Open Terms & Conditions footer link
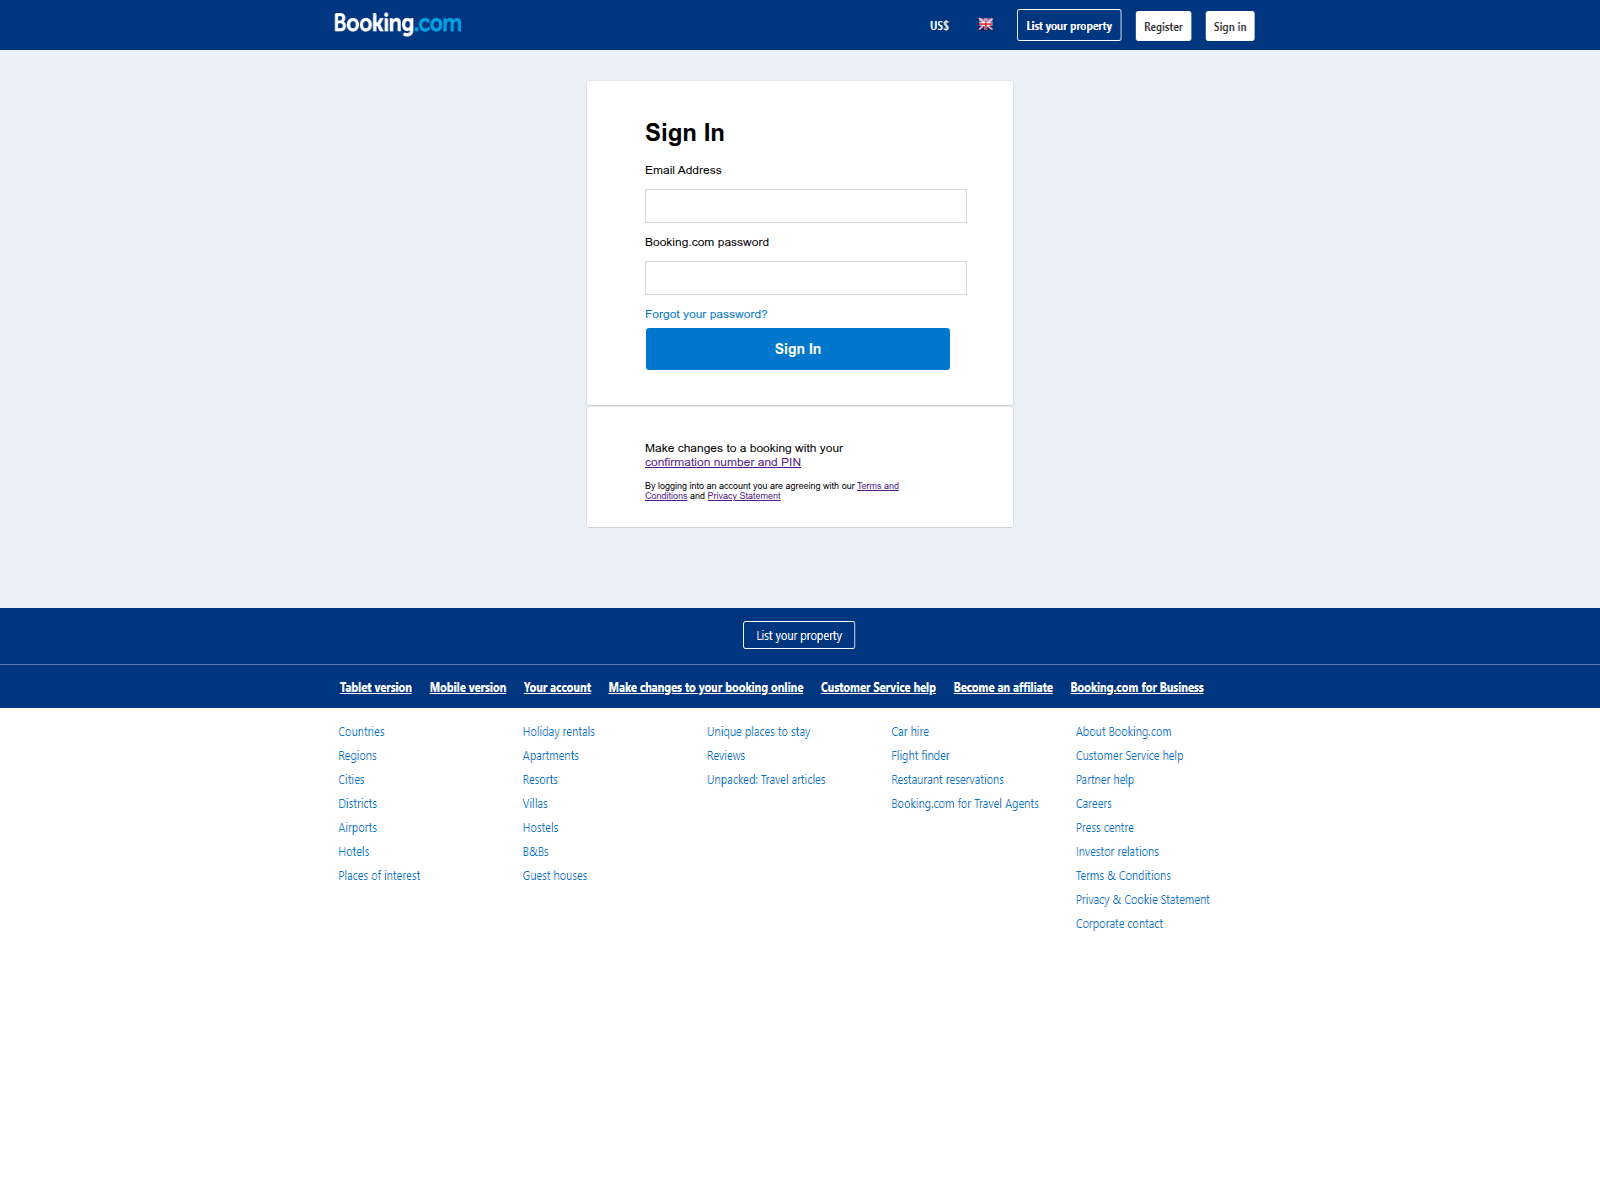Screen dimensions: 1600x1200 pos(1123,876)
